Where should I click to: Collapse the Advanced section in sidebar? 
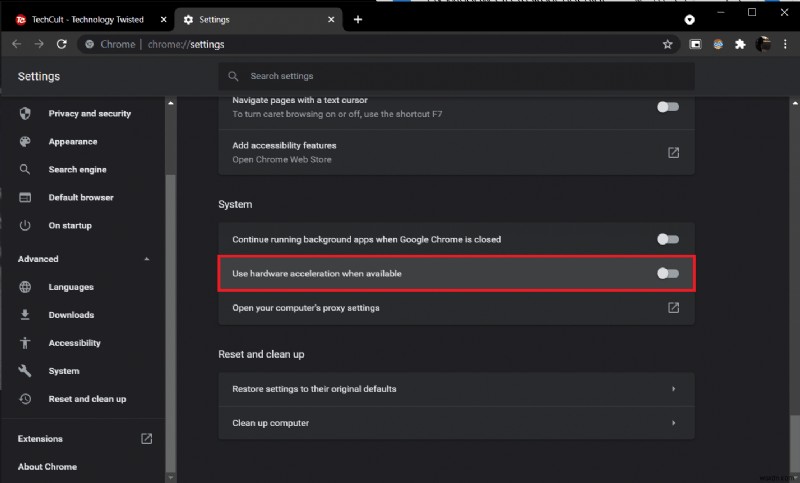click(x=147, y=259)
